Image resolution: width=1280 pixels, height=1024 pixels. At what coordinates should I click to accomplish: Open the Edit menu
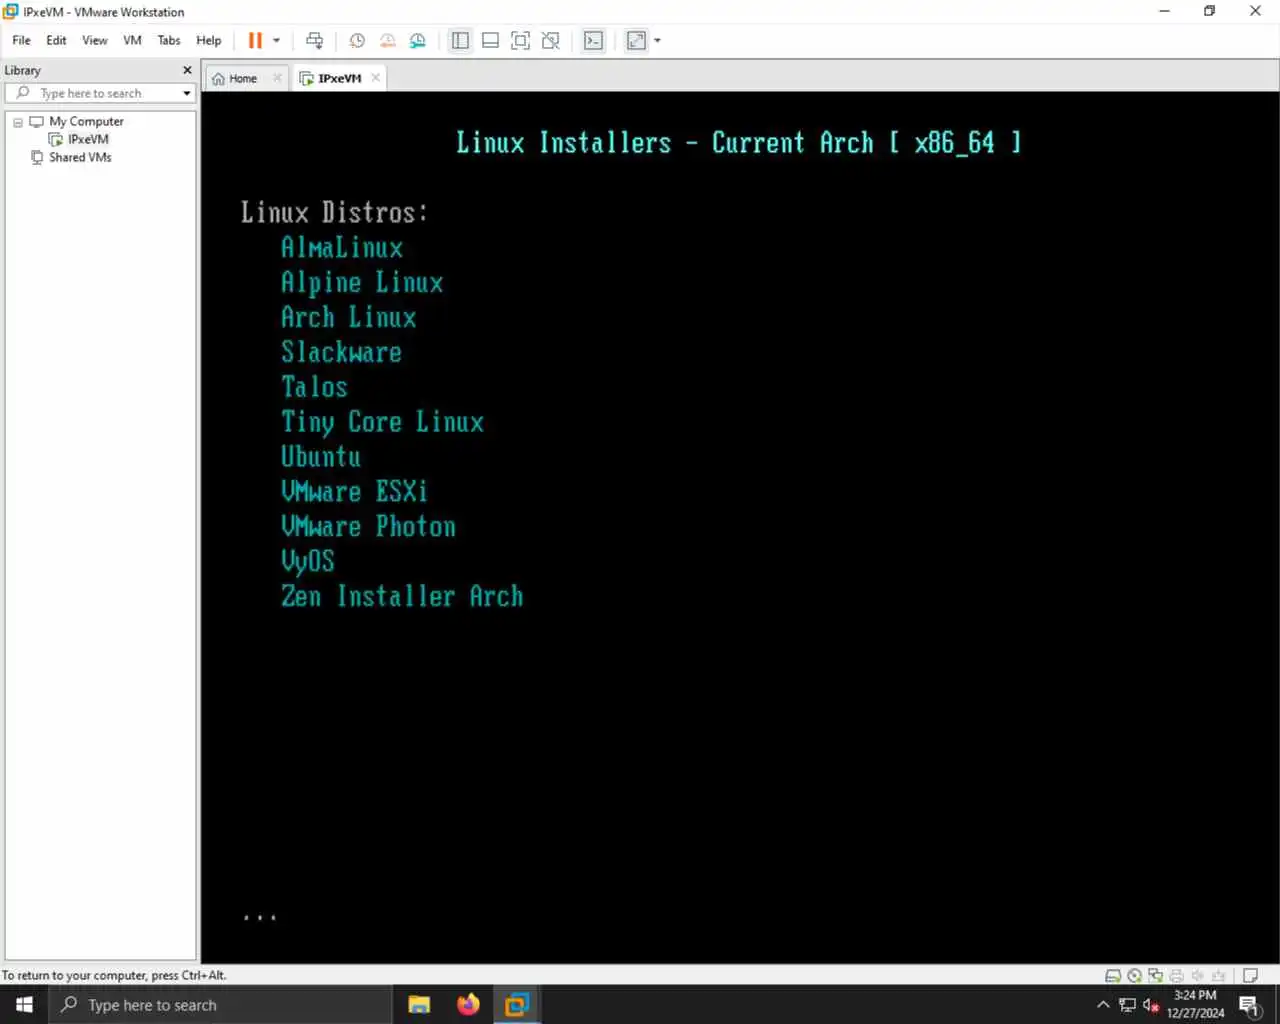pyautogui.click(x=56, y=40)
